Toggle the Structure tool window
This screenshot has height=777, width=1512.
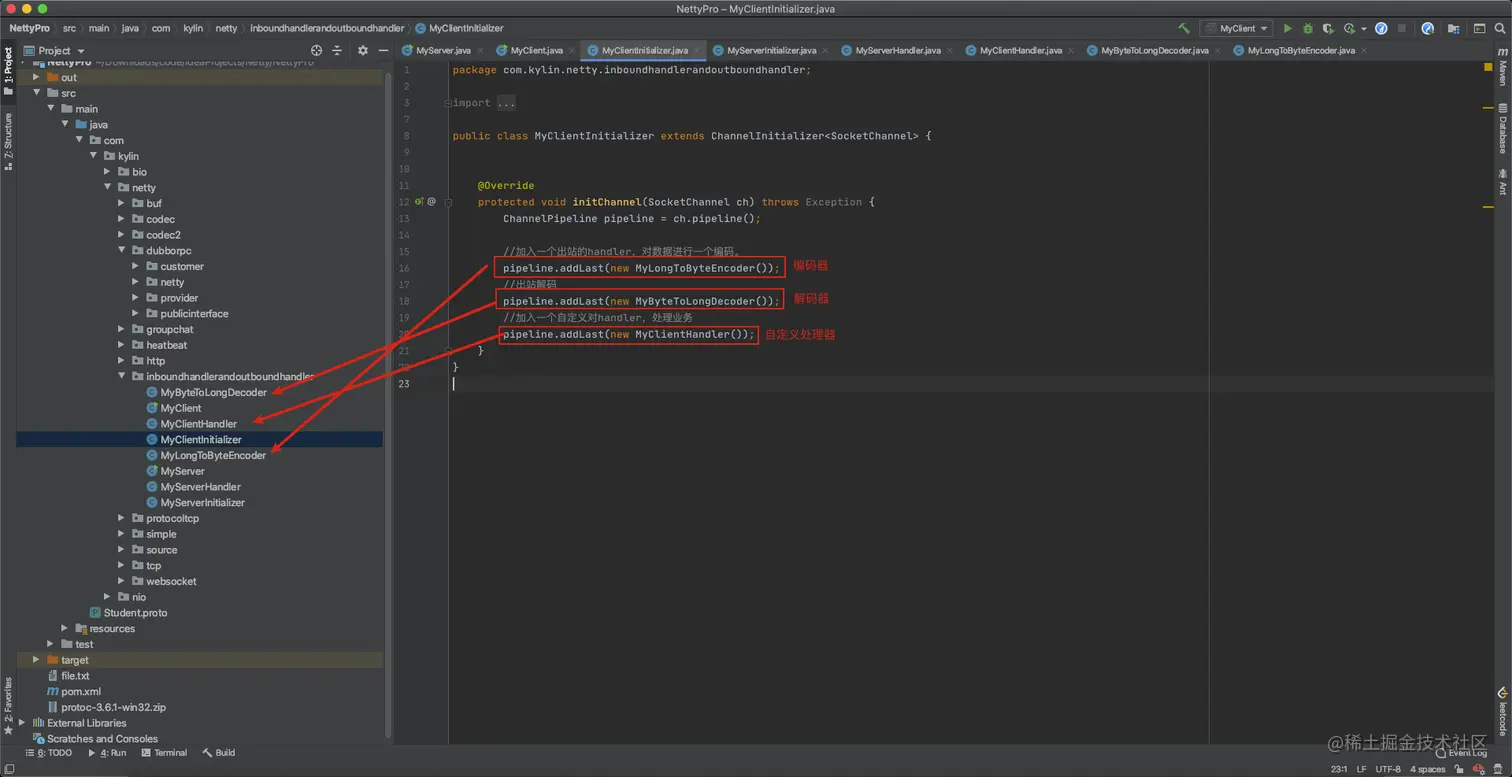coord(8,140)
